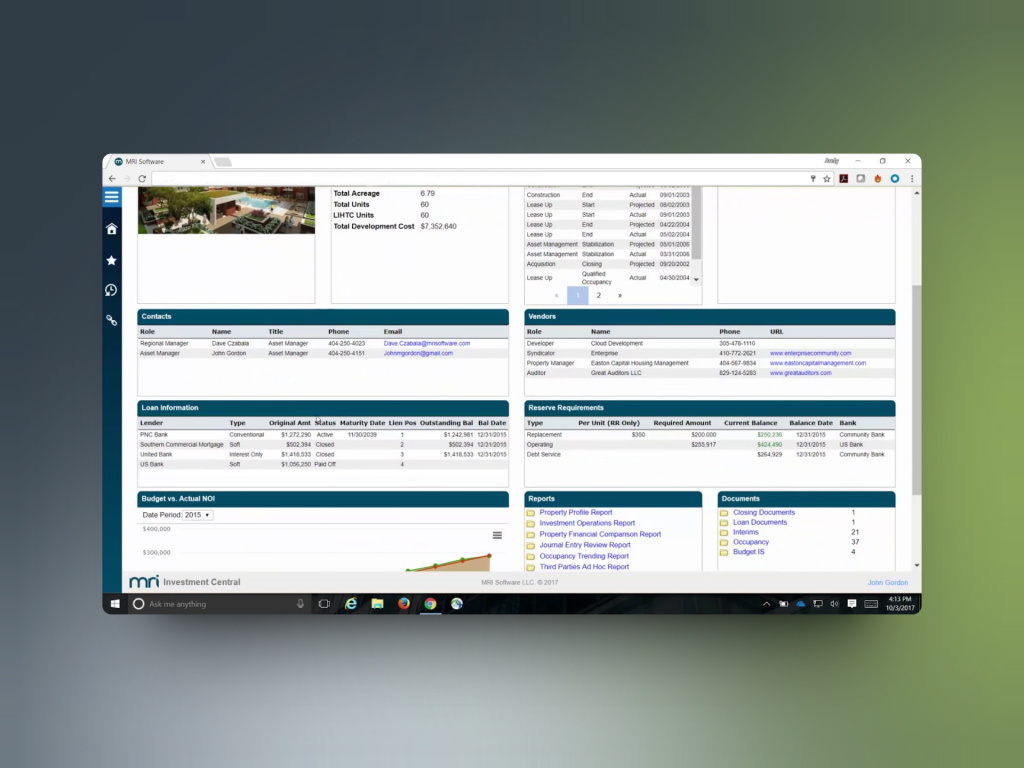The height and width of the screenshot is (768, 1024).
Task: Select the Home icon in the left sidebar
Action: point(111,228)
